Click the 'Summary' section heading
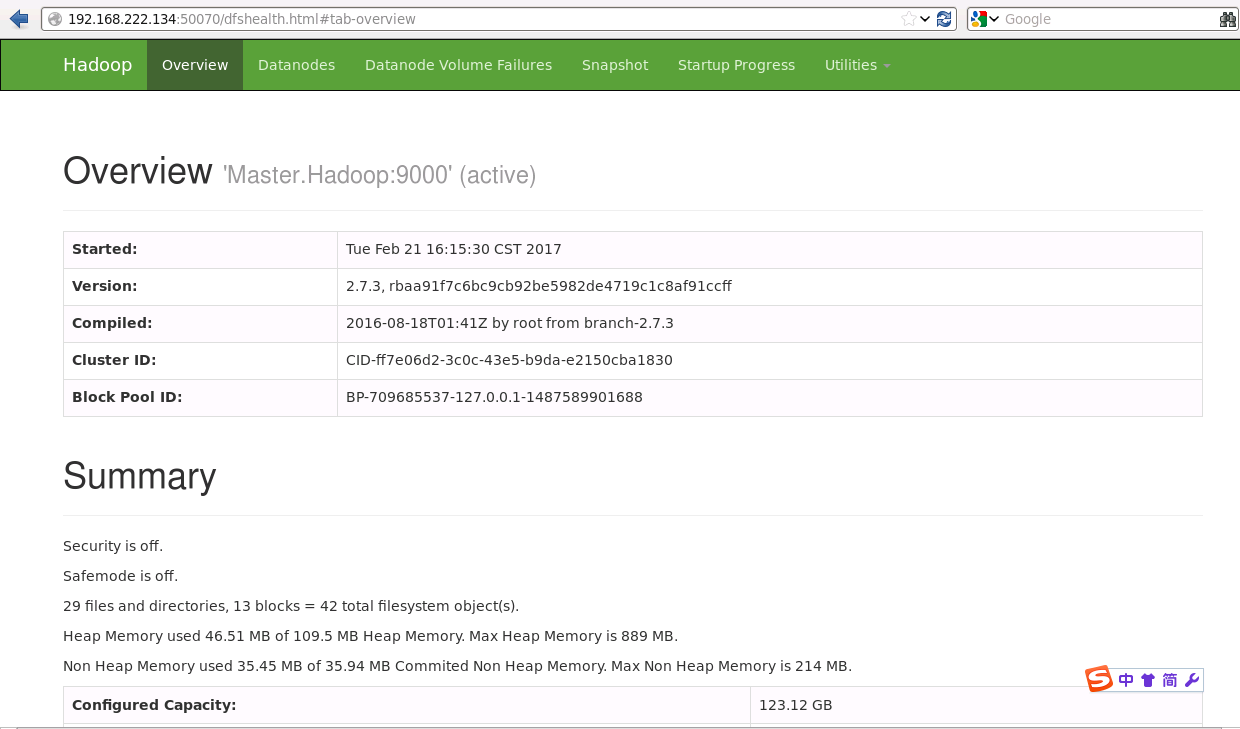 (140, 476)
